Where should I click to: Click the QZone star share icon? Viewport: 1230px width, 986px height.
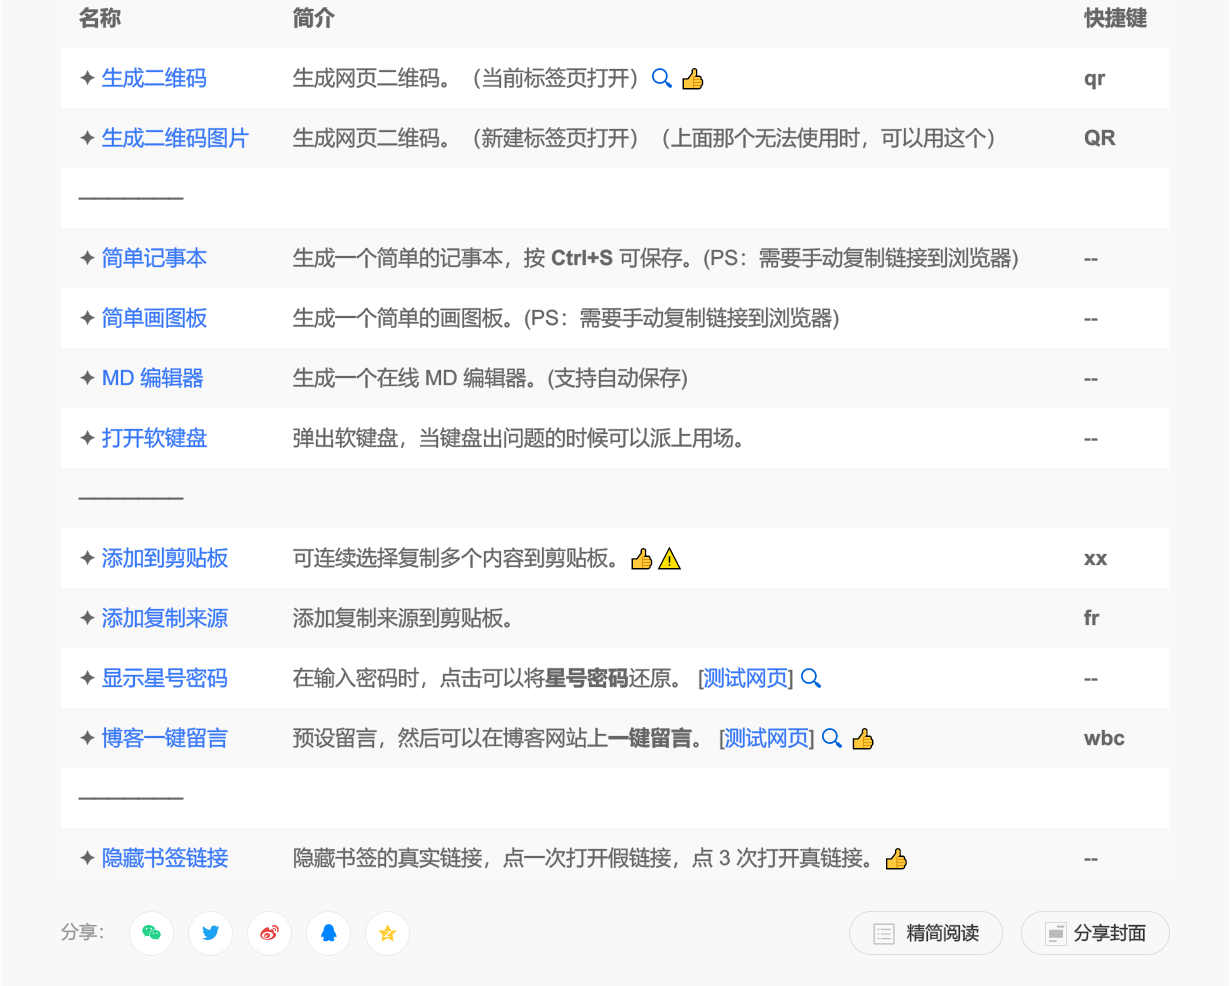tap(388, 934)
